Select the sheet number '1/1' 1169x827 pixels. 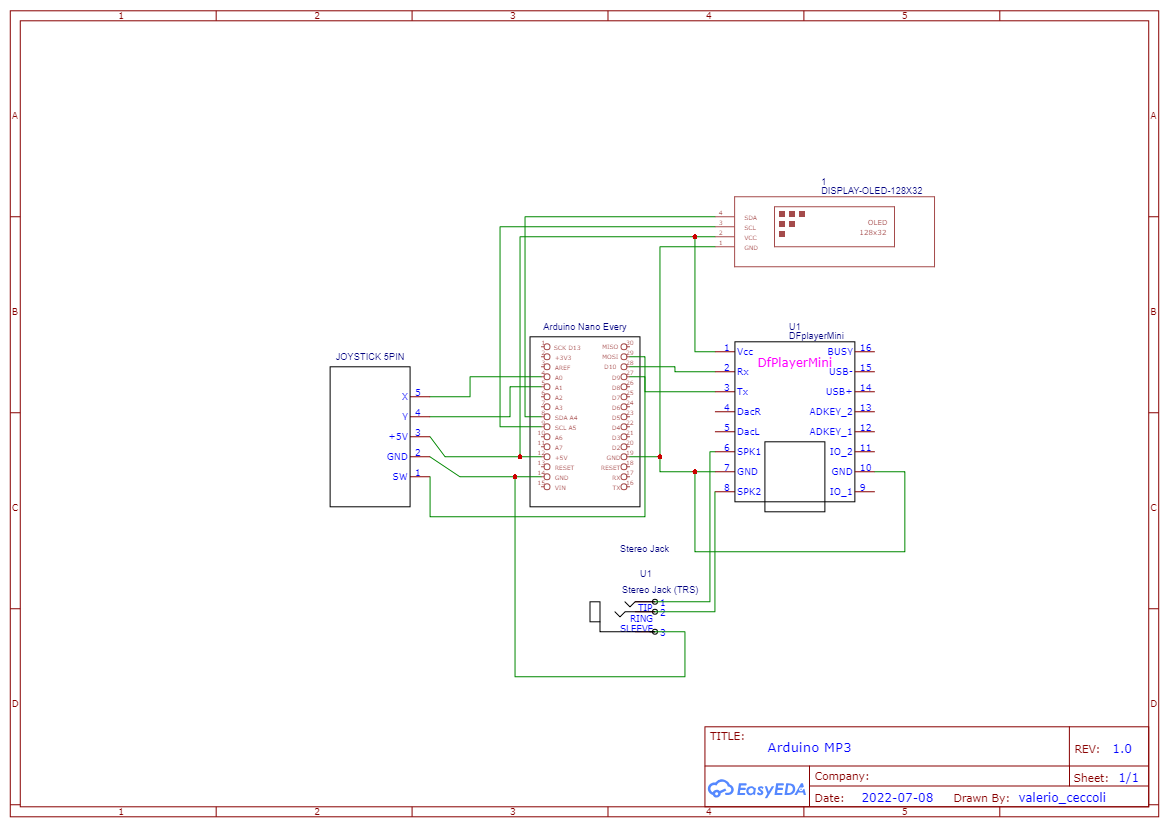pos(1129,778)
